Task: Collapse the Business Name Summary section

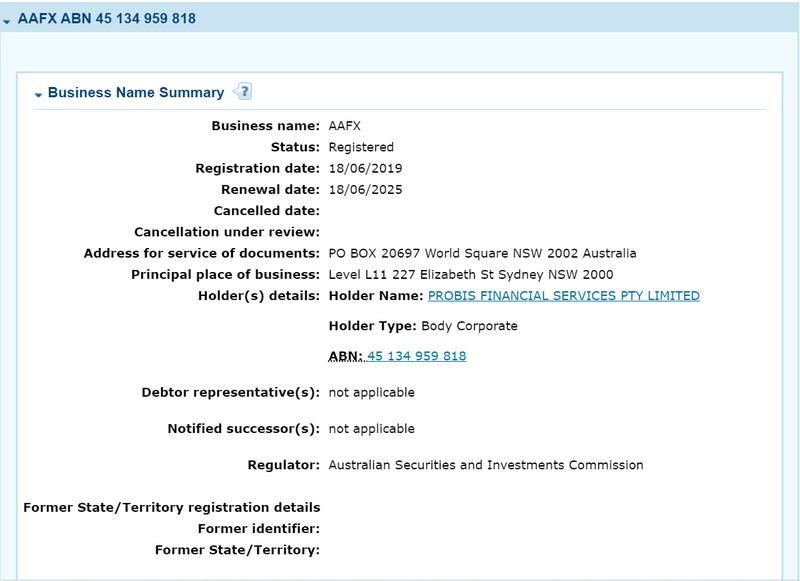Action: 39,92
